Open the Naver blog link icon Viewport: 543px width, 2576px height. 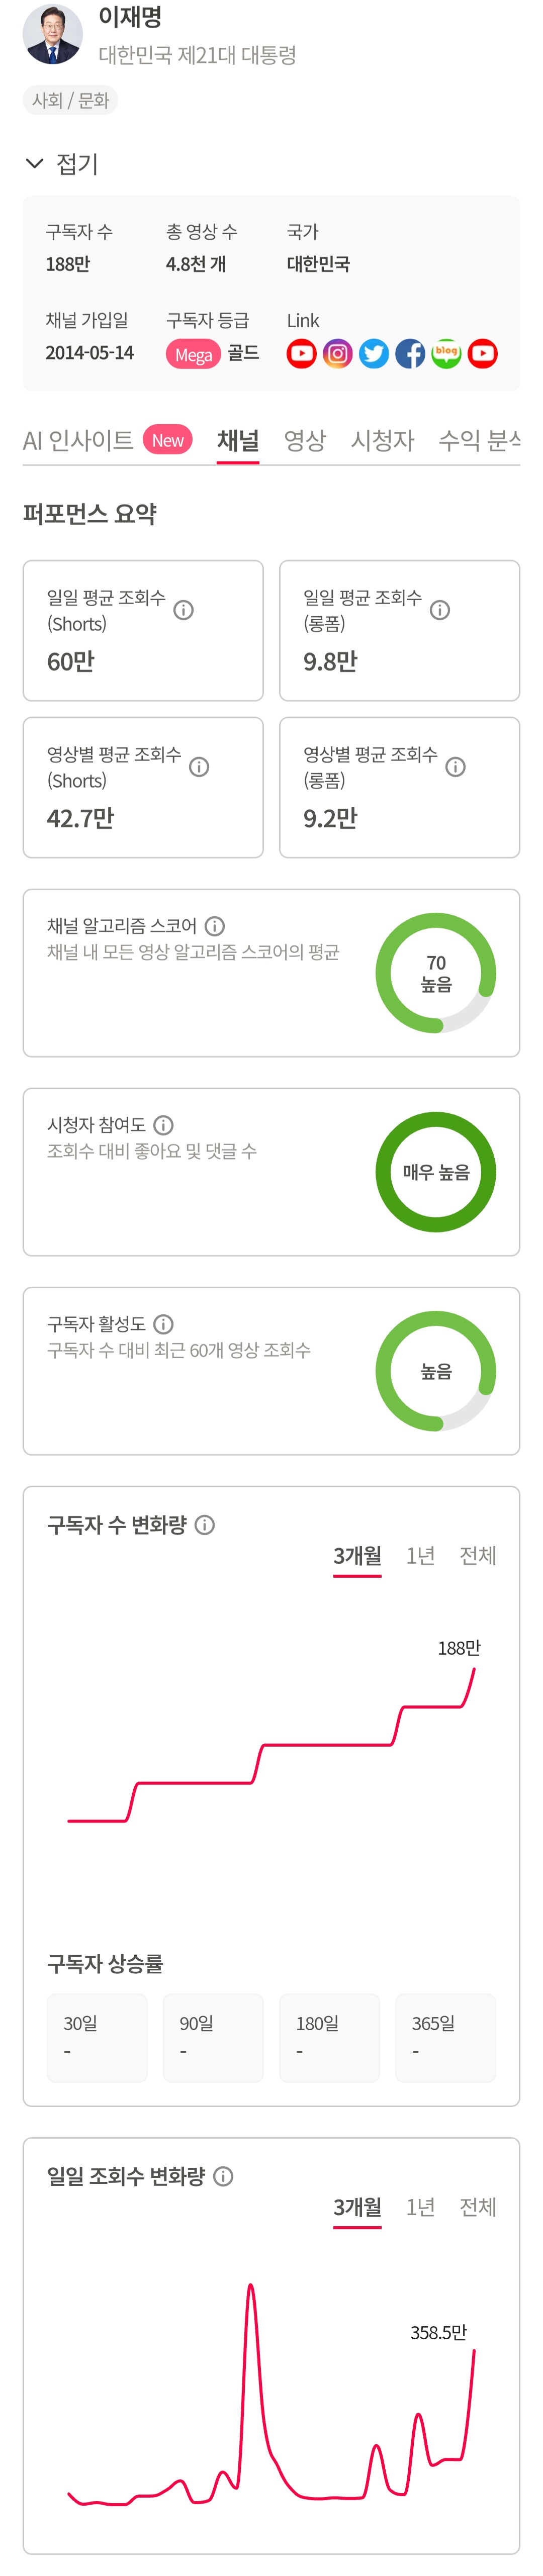coord(446,354)
